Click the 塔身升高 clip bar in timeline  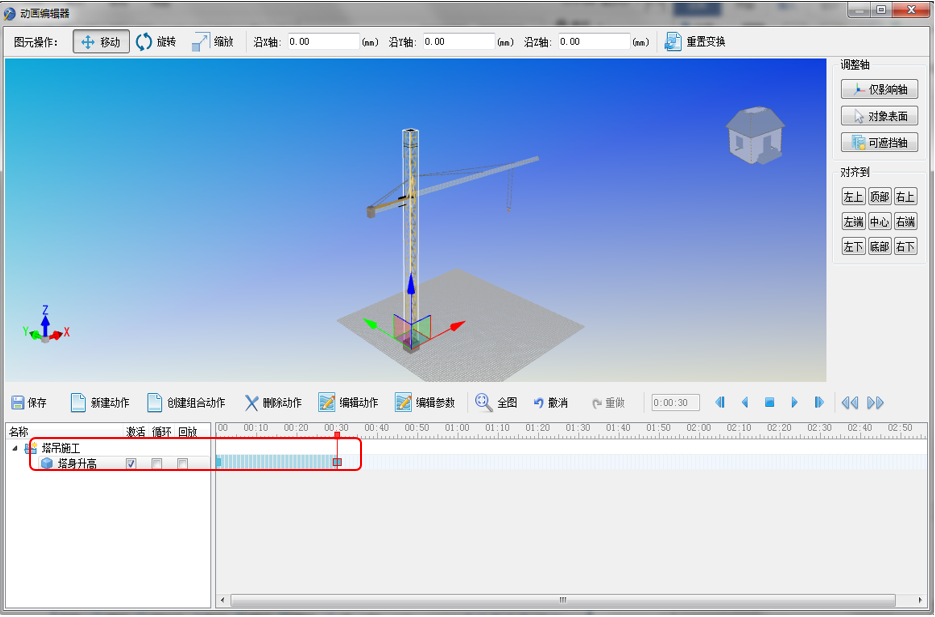click(278, 462)
